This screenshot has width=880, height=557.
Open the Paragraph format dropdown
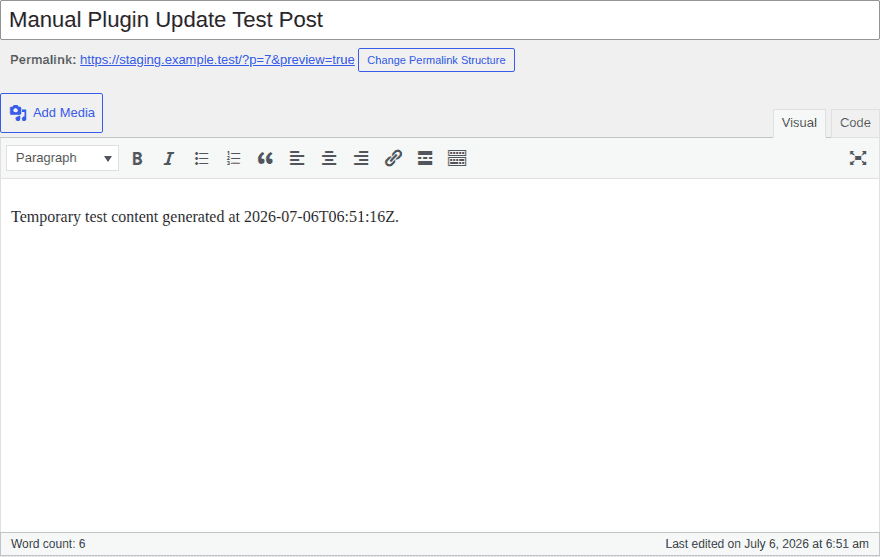(x=62, y=158)
